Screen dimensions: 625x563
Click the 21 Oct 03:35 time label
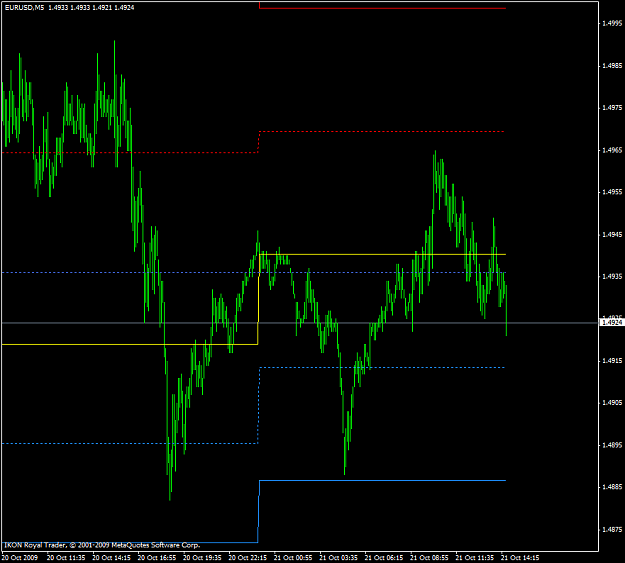(x=338, y=557)
